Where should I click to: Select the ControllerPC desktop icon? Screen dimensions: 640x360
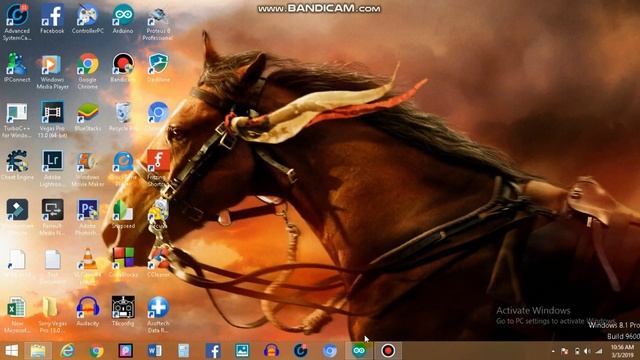coord(87,19)
